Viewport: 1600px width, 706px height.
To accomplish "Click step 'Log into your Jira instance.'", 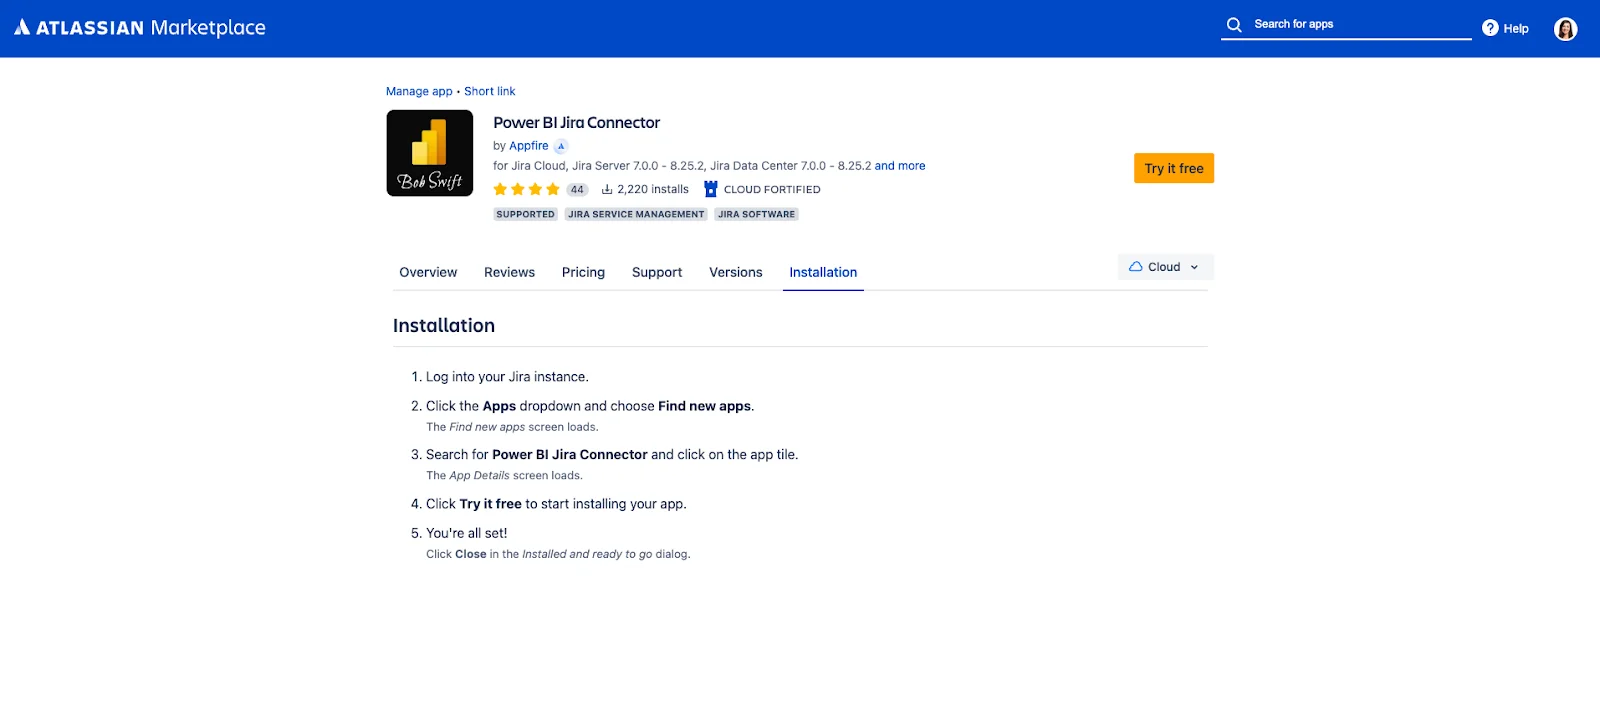I will (x=507, y=377).
